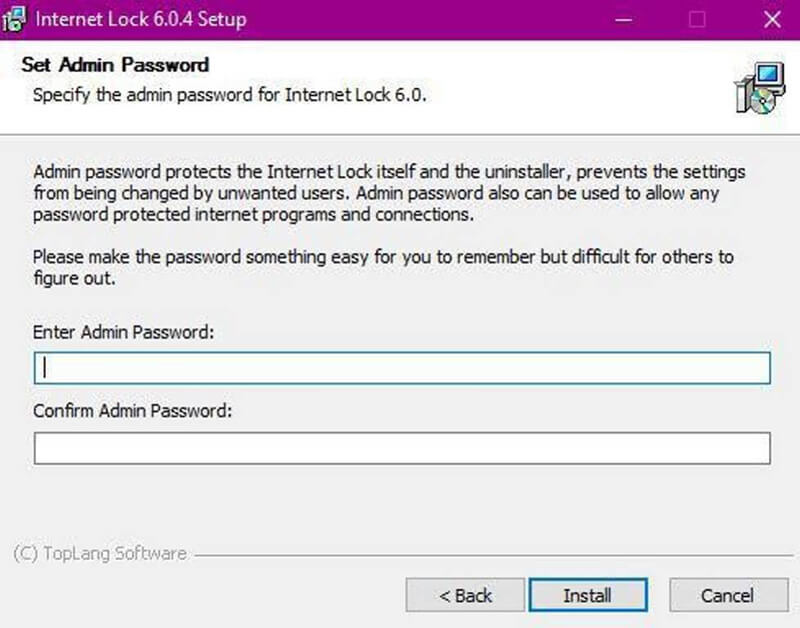The image size is (800, 628).
Task: Click the installer icon in the title bar
Action: 14,19
